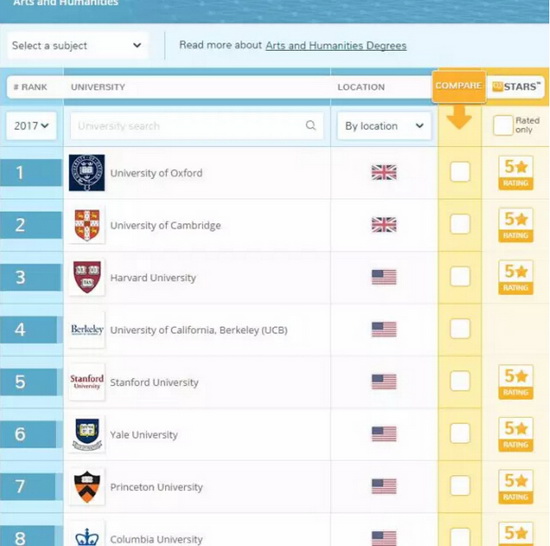Click the 5-star rating badge for Cambridge
The width and height of the screenshot is (550, 546).
(x=516, y=225)
